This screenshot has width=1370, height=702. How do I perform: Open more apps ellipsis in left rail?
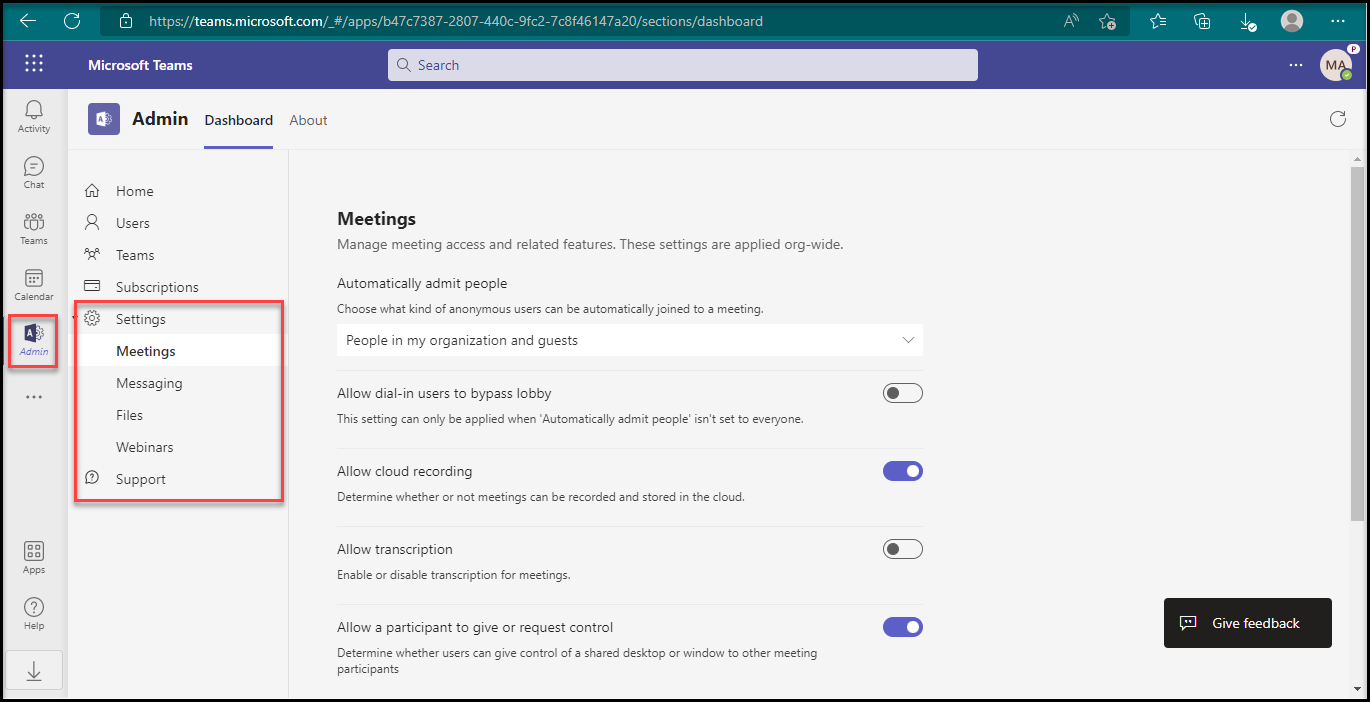coord(34,397)
